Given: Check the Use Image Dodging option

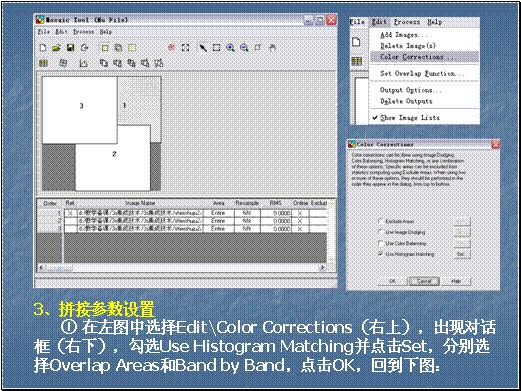Looking at the screenshot, I should click(380, 232).
